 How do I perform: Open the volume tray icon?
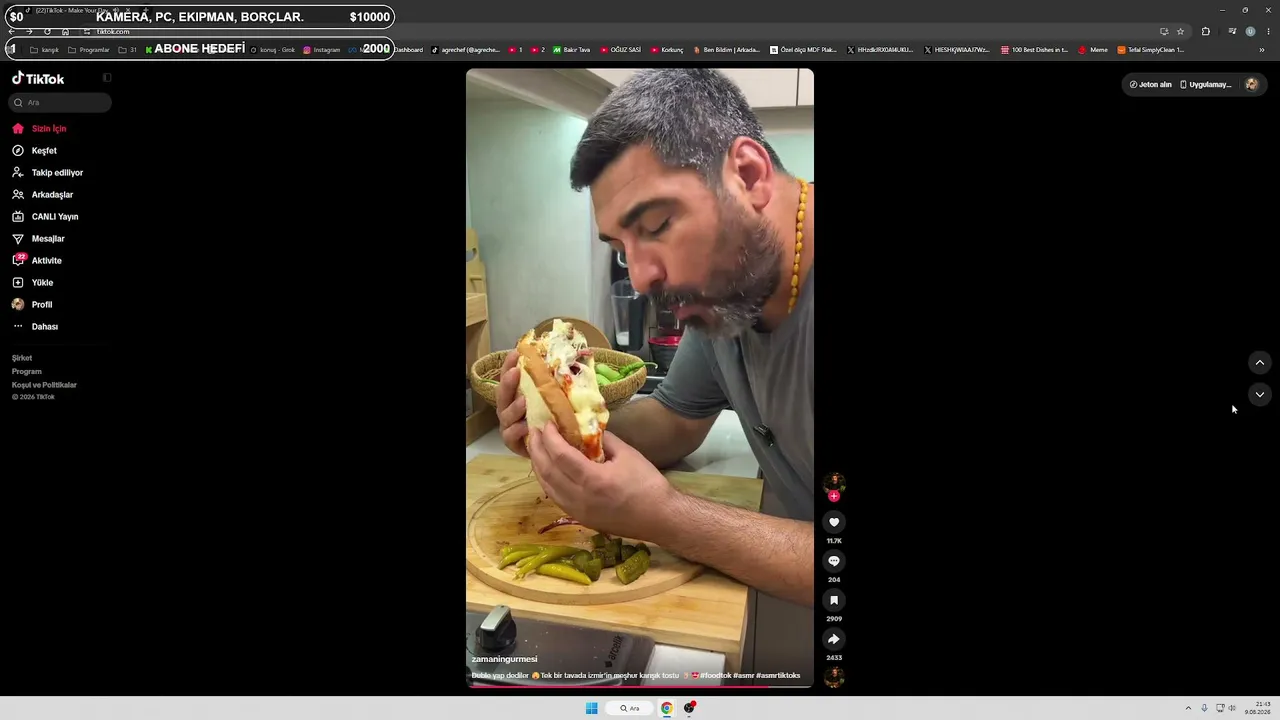(1232, 708)
